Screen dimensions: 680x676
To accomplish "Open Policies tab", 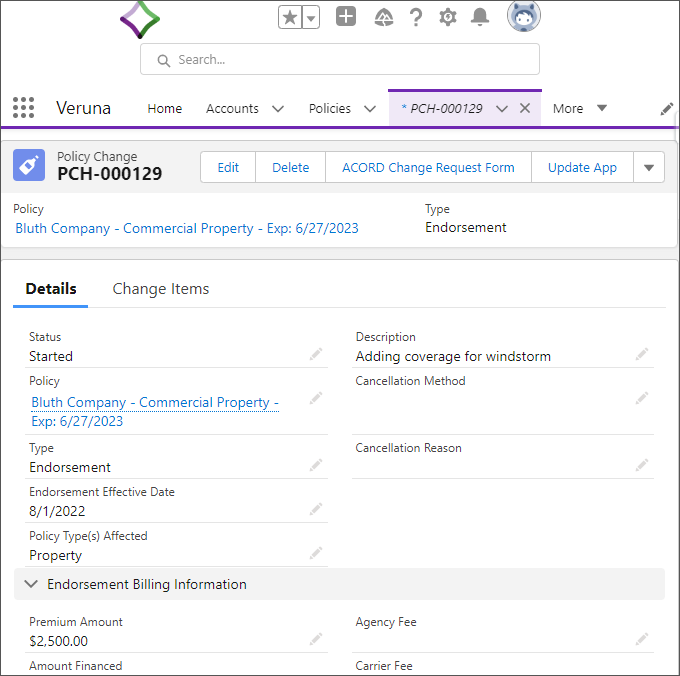I will [330, 108].
